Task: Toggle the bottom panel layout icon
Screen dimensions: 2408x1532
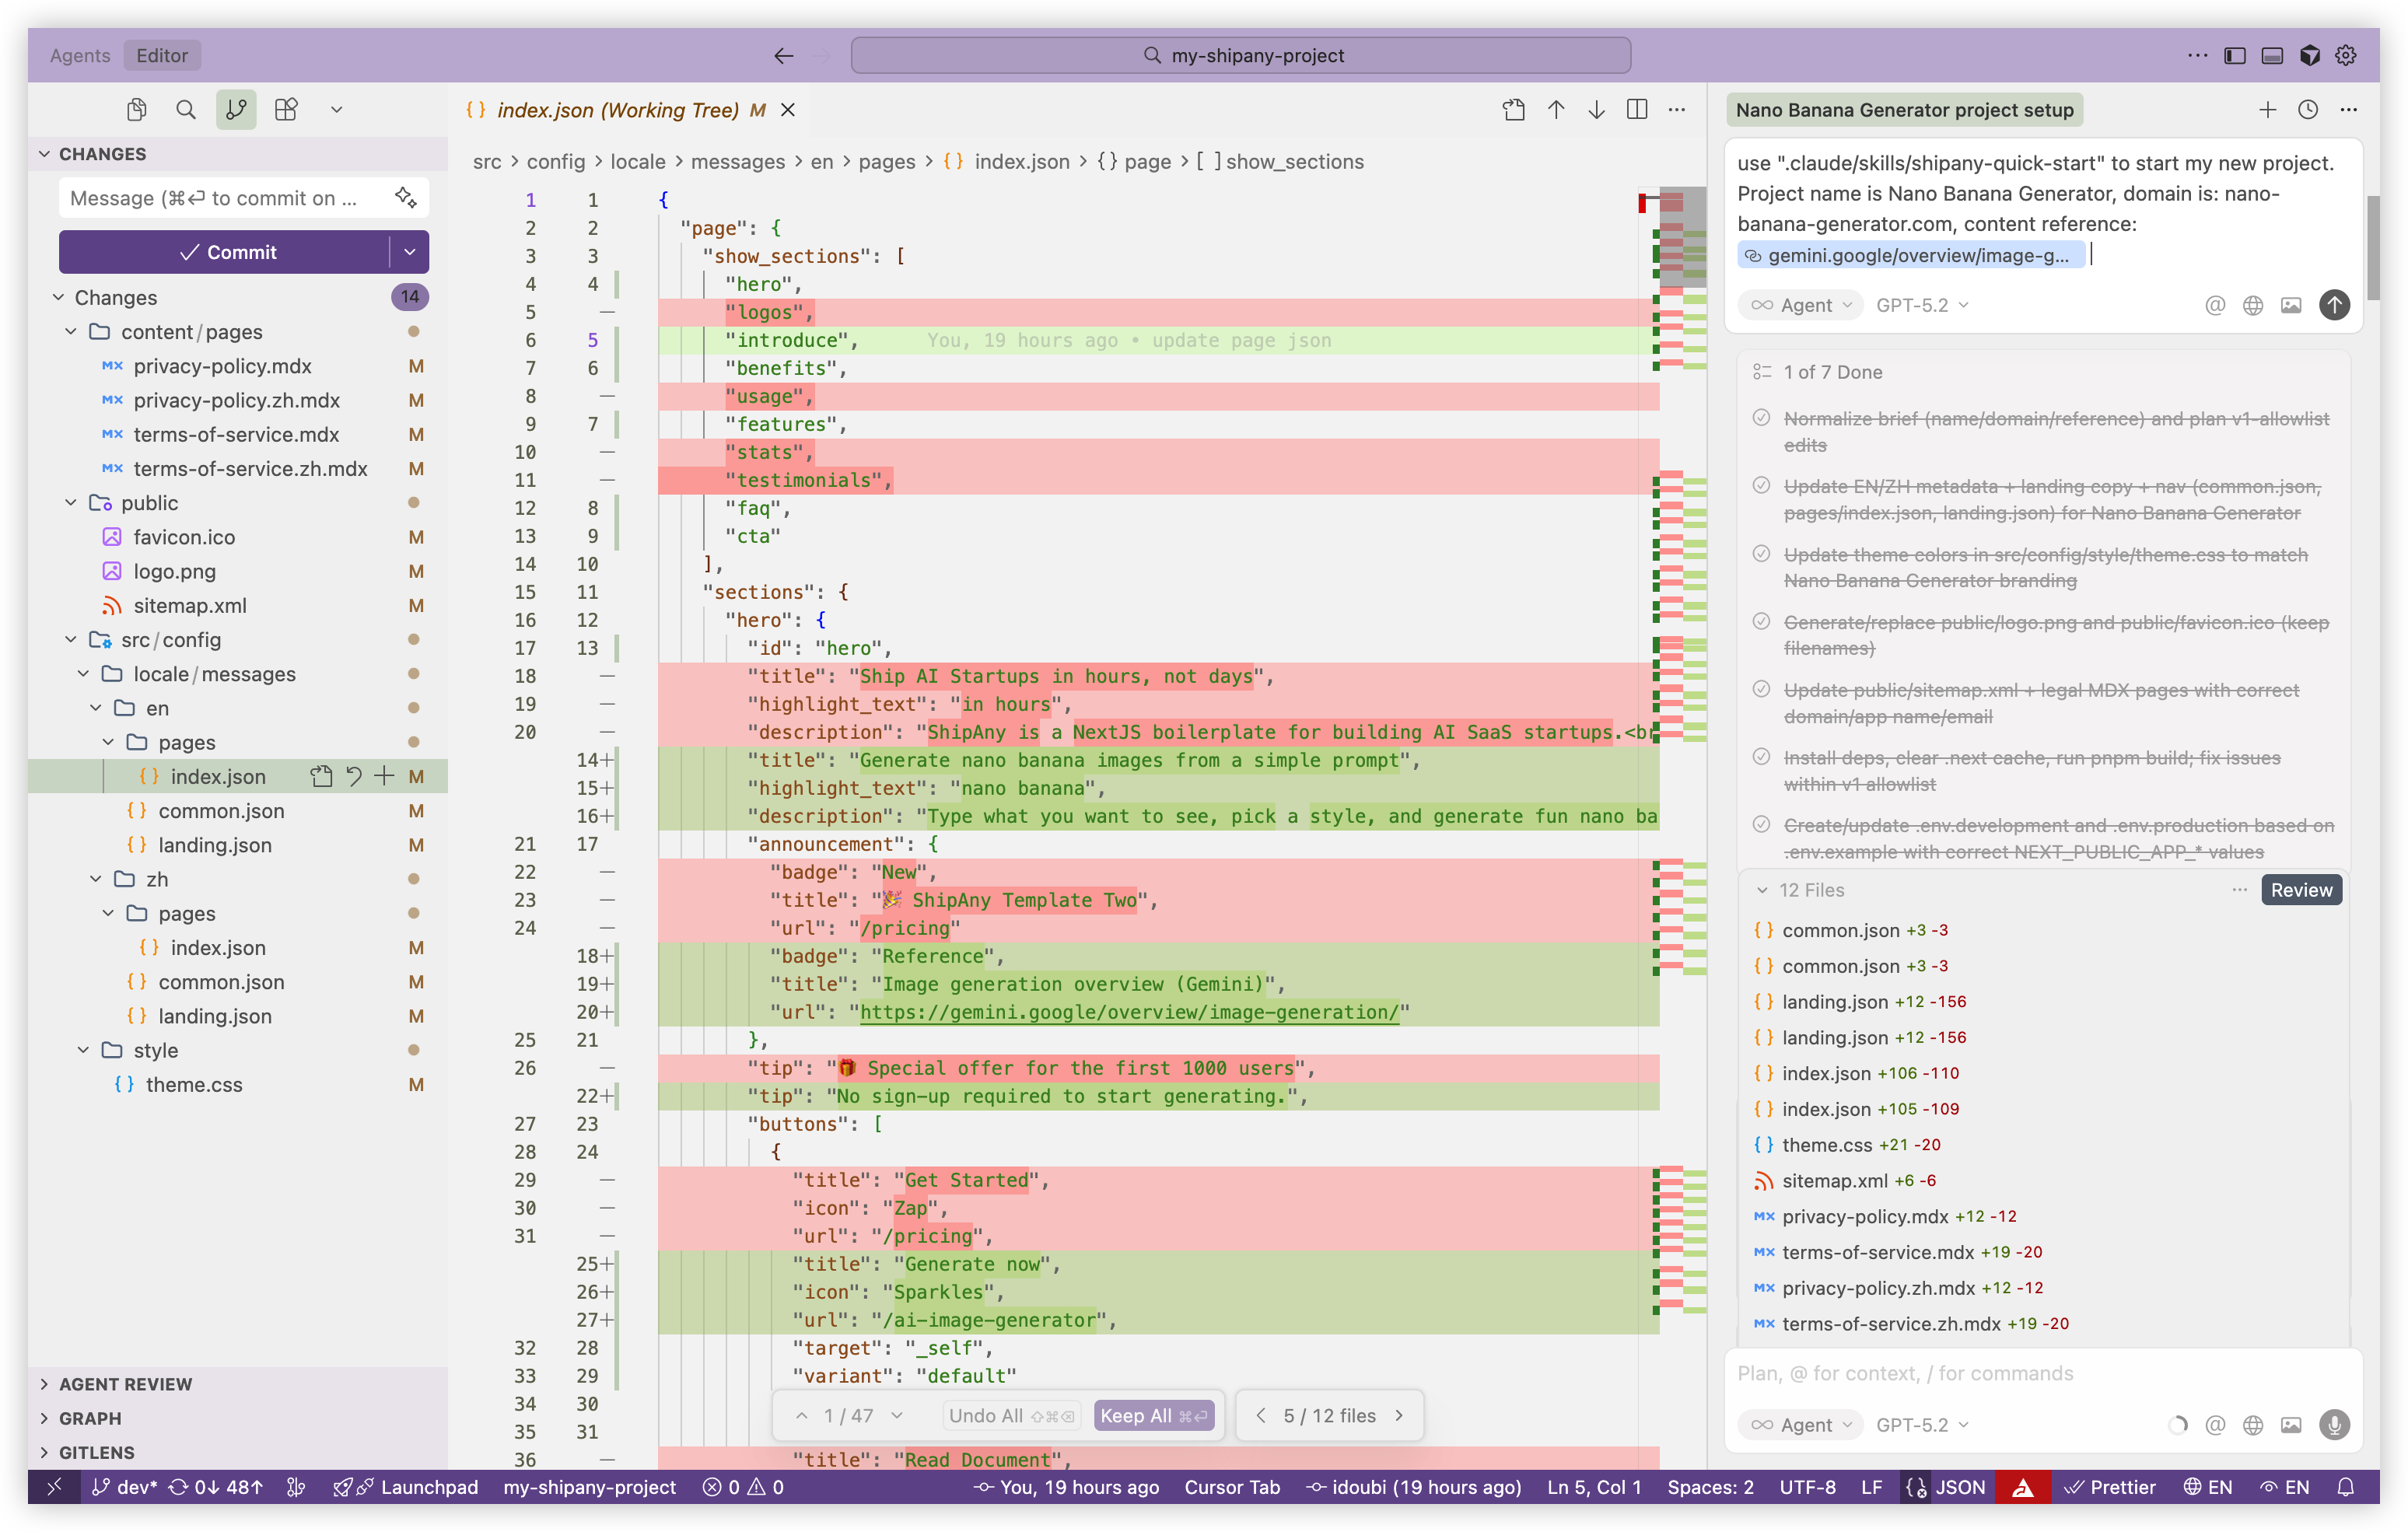Action: tap(2272, 56)
